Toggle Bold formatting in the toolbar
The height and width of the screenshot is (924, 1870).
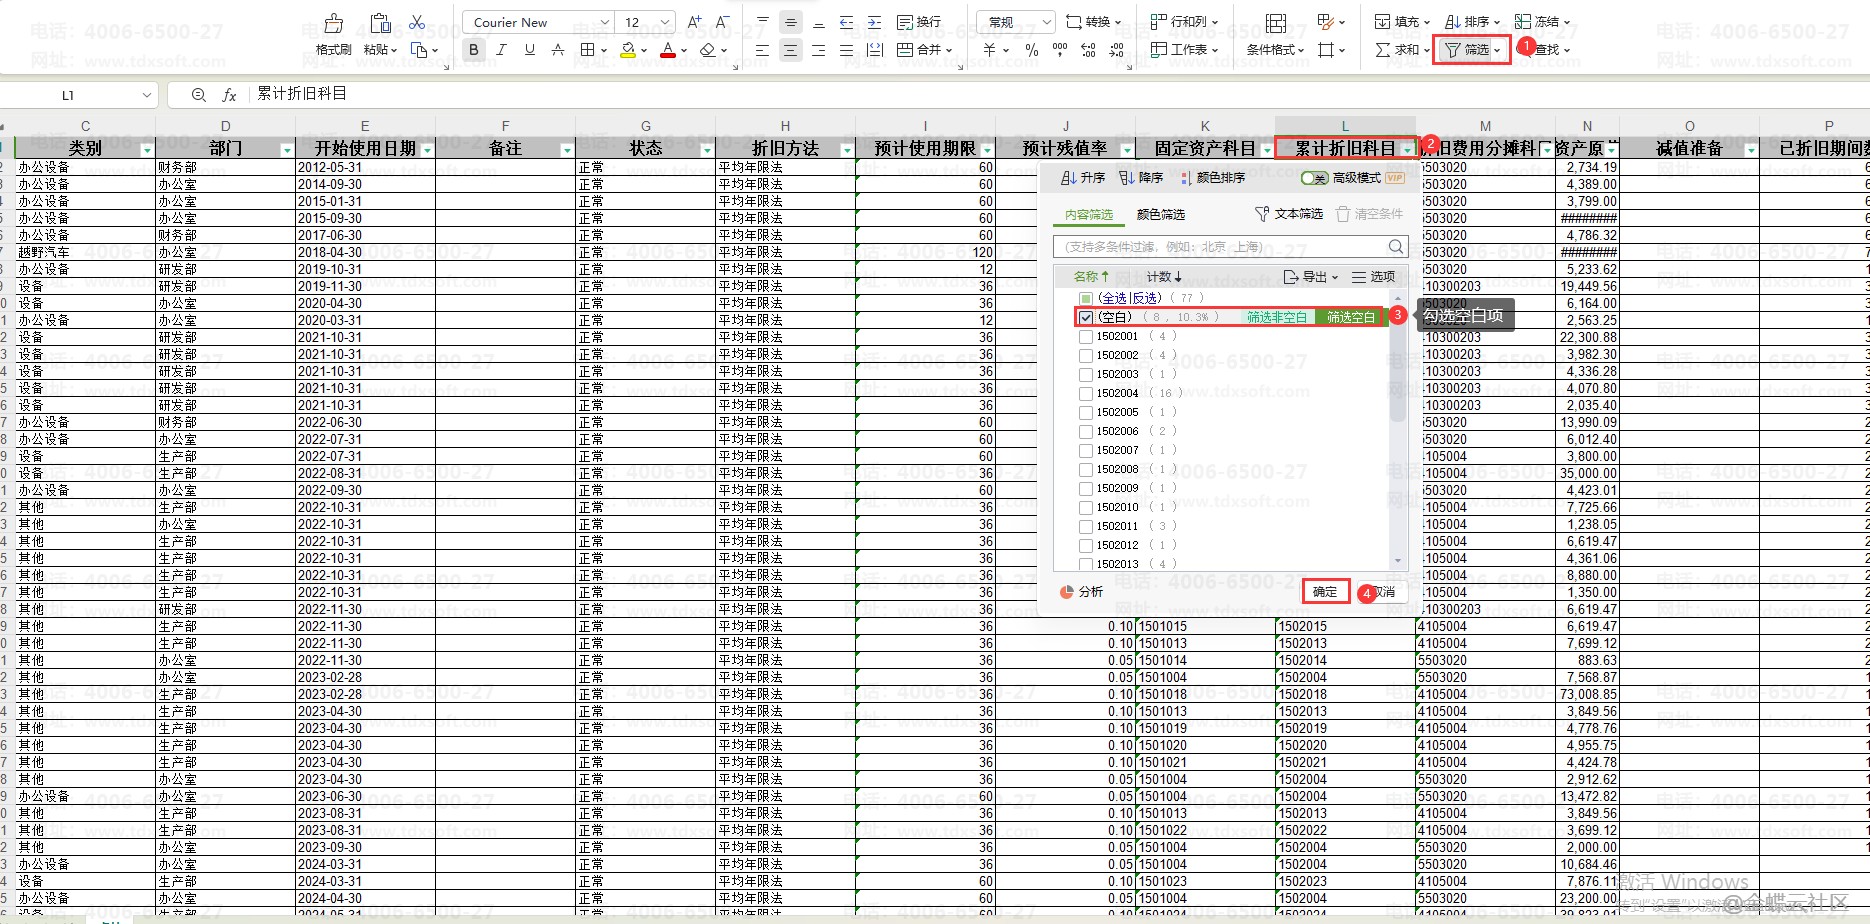click(x=474, y=50)
